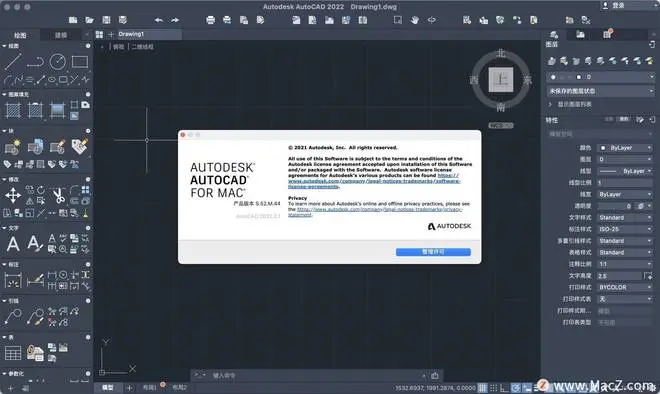This screenshot has height=394, width=660.
Task: Click the Define Attributes tag icon
Action: [x=8, y=165]
